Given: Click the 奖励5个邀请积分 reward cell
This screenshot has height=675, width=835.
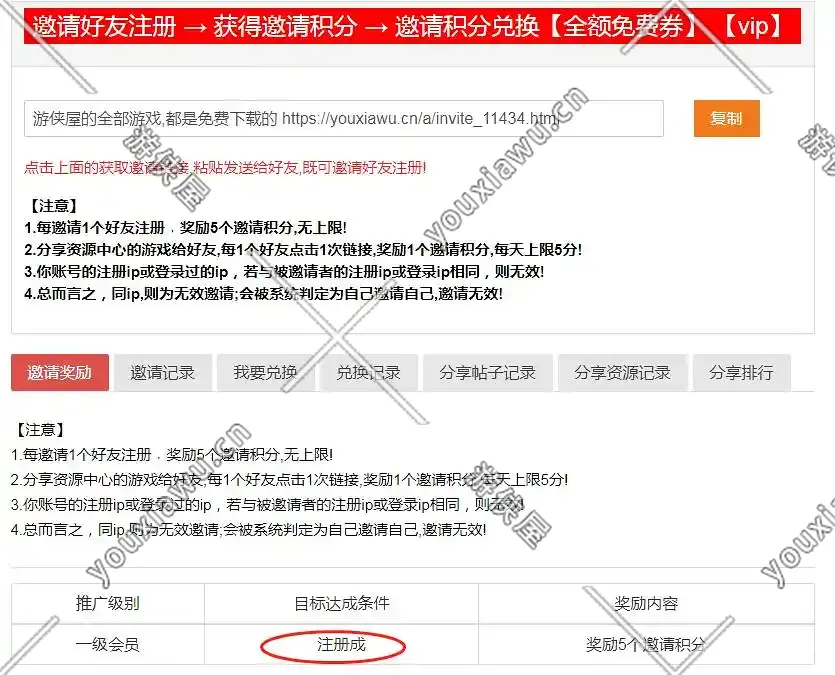Looking at the screenshot, I should [x=646, y=645].
